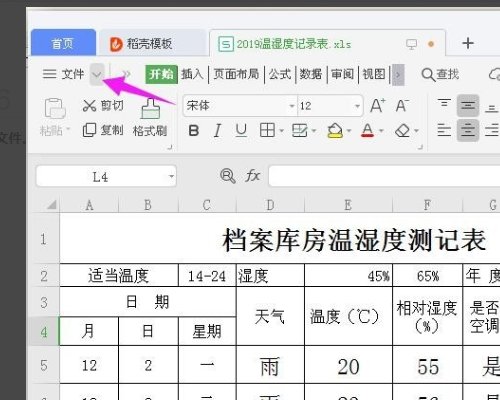This screenshot has height=400, width=500.
Task: Click the 剪切 cut button
Action: pyautogui.click(x=103, y=106)
